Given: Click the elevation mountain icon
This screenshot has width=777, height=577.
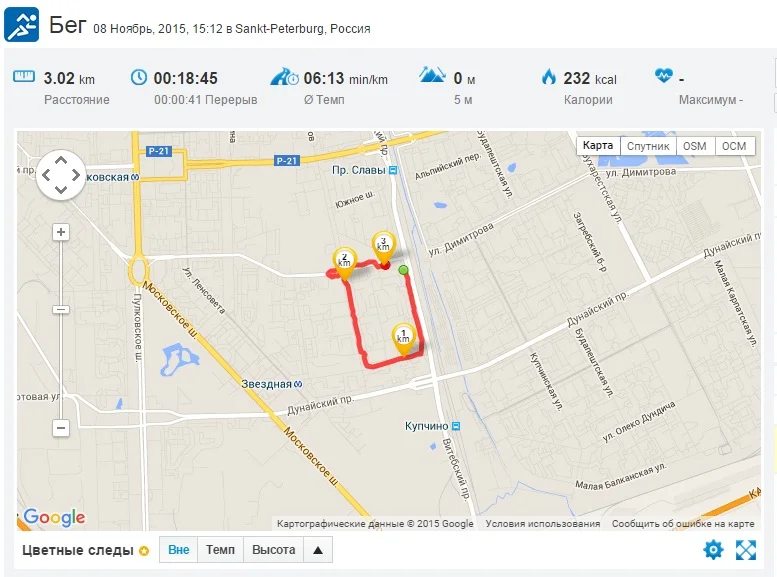Looking at the screenshot, I should (x=432, y=75).
